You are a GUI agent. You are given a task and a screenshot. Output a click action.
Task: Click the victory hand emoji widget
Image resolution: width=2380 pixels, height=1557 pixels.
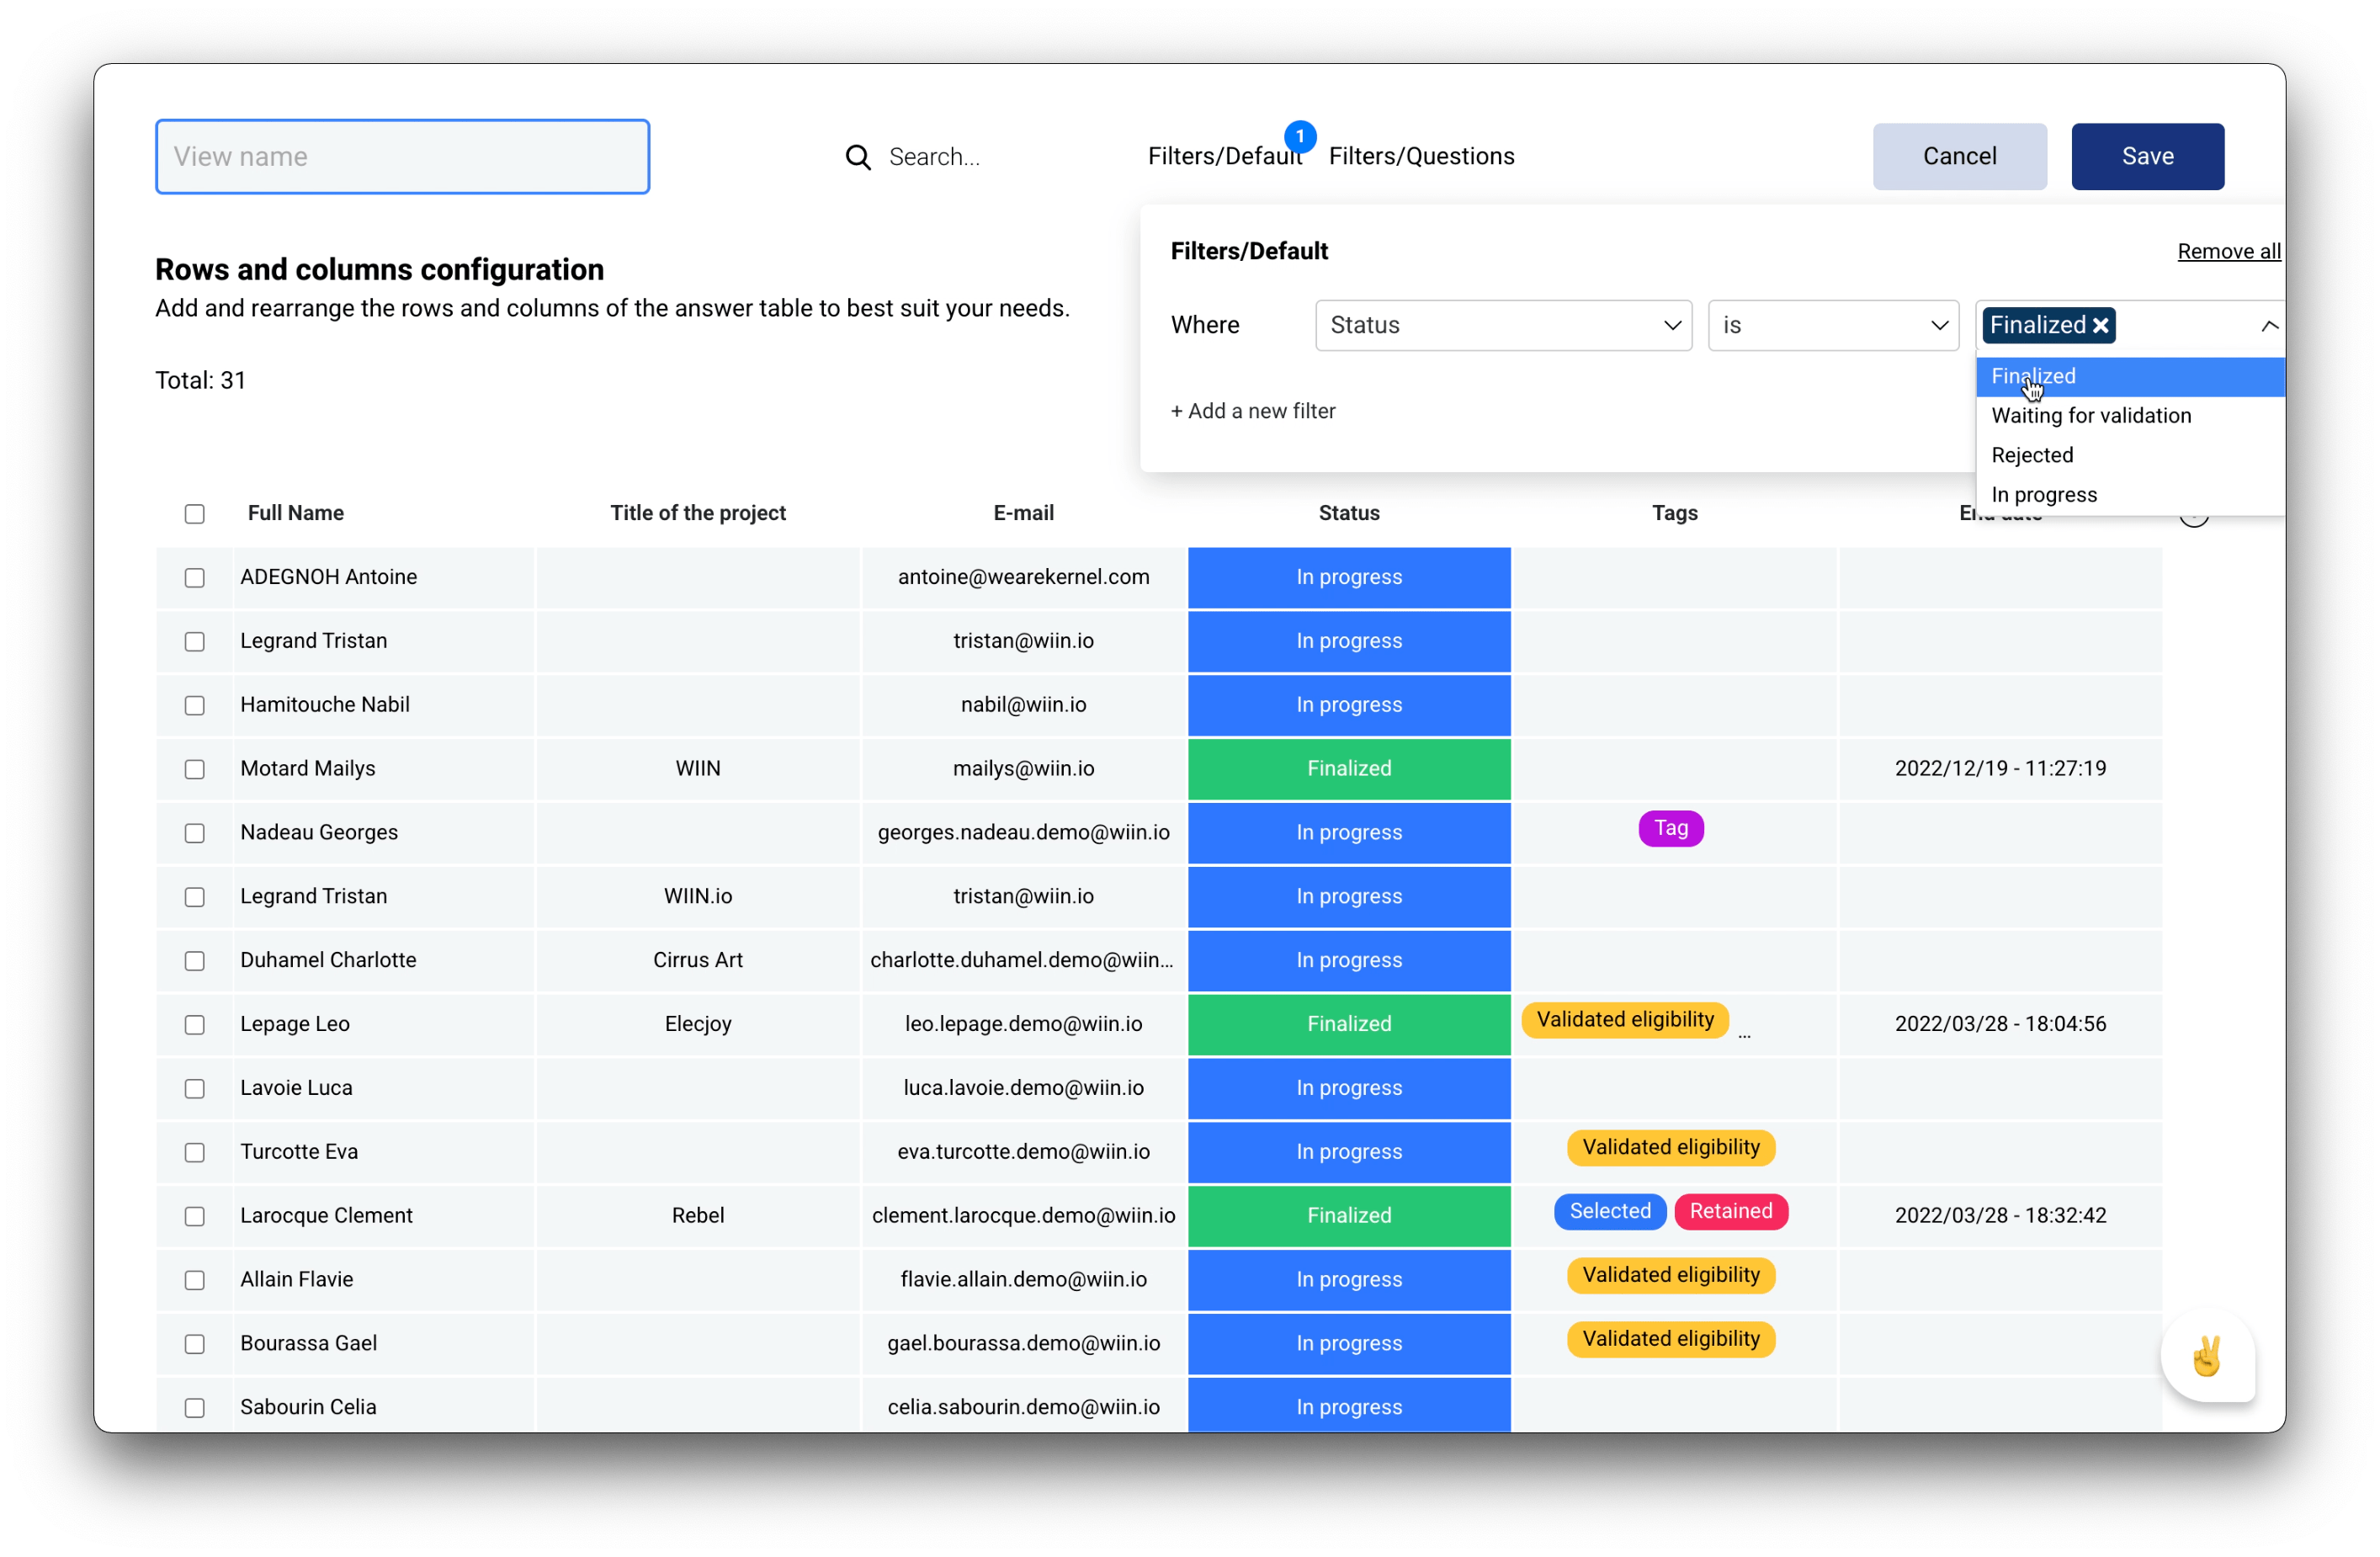(2207, 1357)
